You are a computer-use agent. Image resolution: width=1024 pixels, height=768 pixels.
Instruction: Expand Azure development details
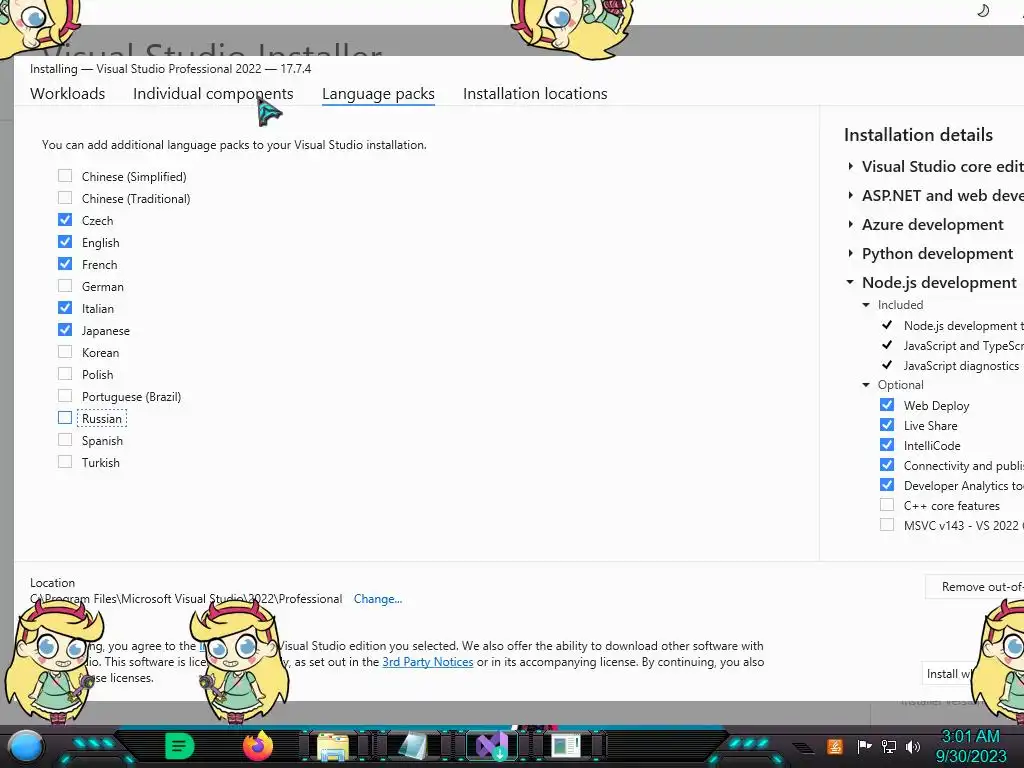pos(850,224)
